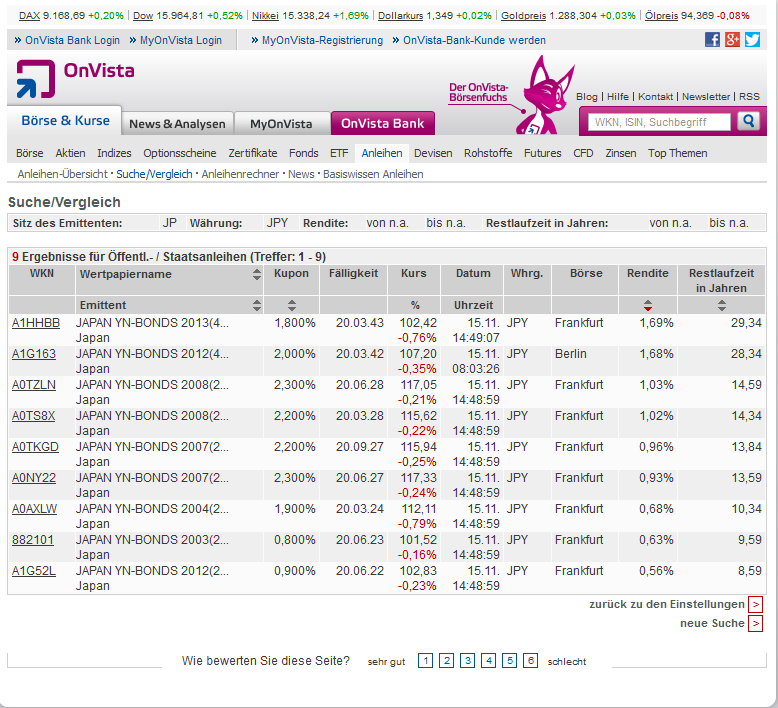The width and height of the screenshot is (778, 708).
Task: Rate the page 6 (schlecht)
Action: pos(530,661)
